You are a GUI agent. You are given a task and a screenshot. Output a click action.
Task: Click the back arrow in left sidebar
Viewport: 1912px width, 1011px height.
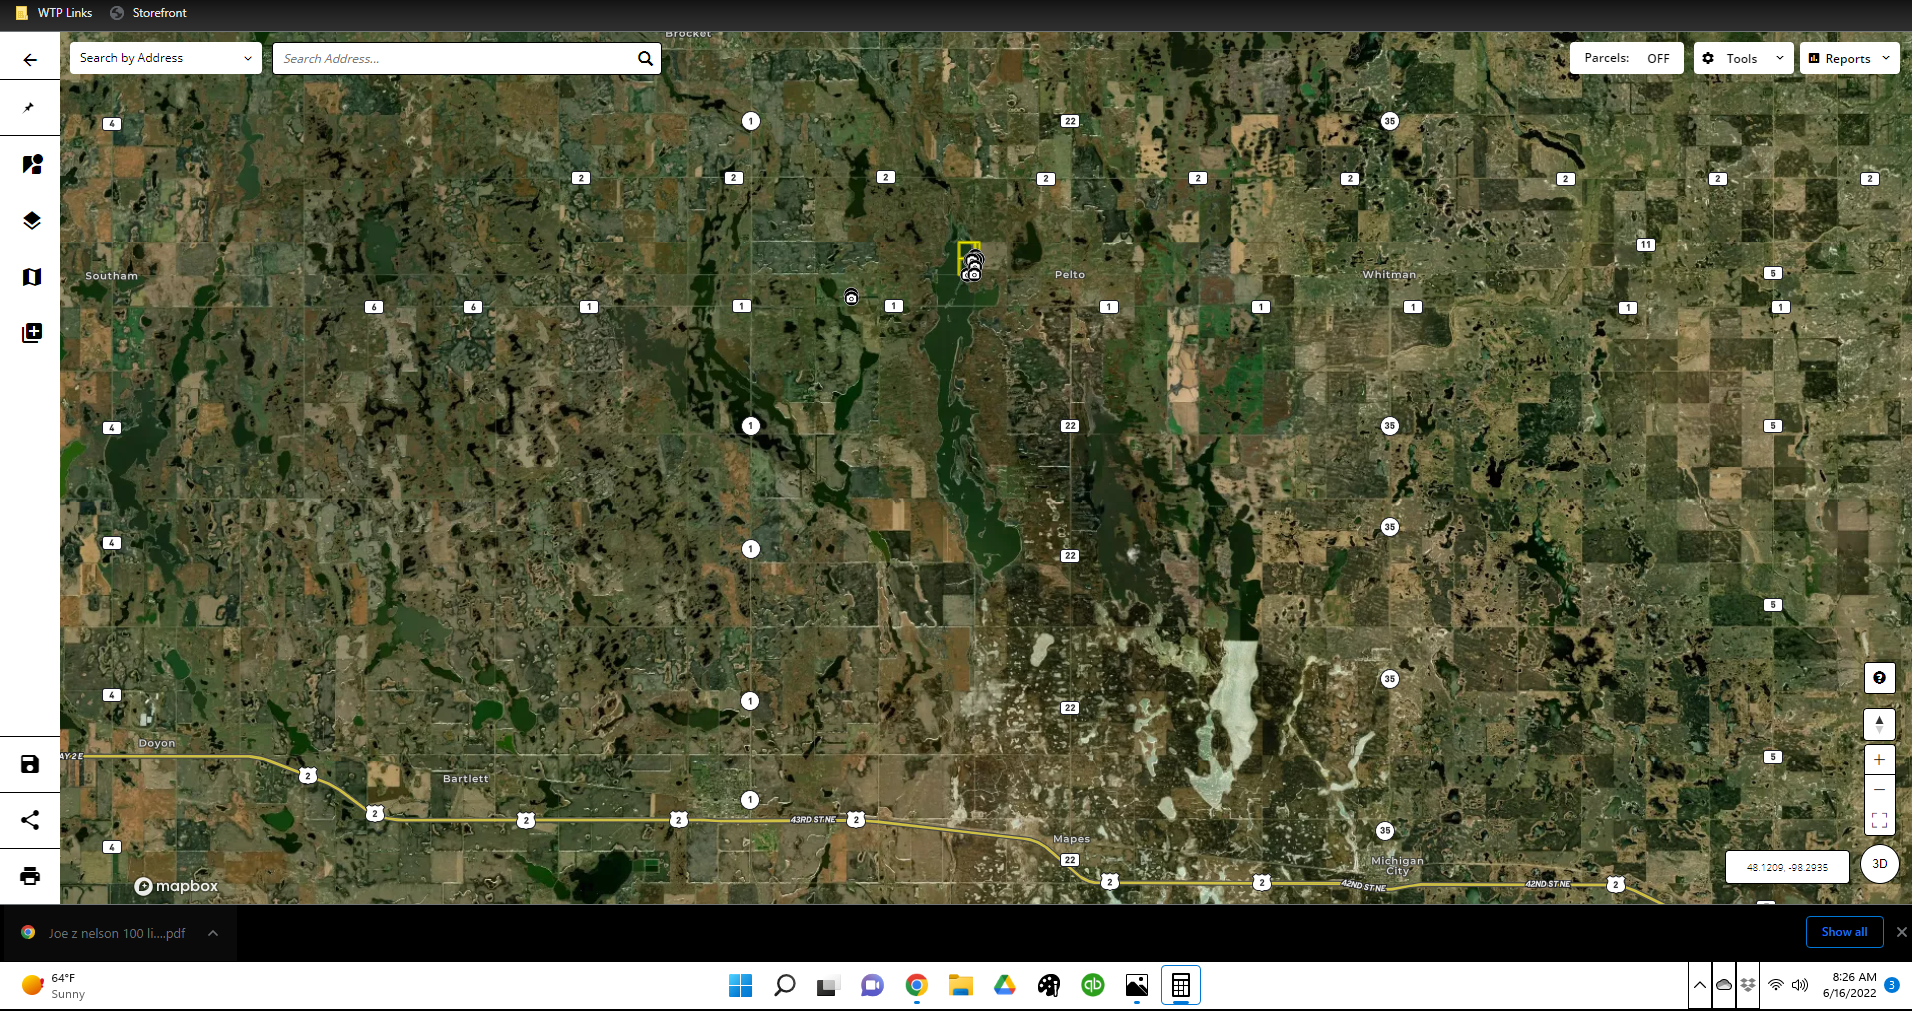[30, 60]
